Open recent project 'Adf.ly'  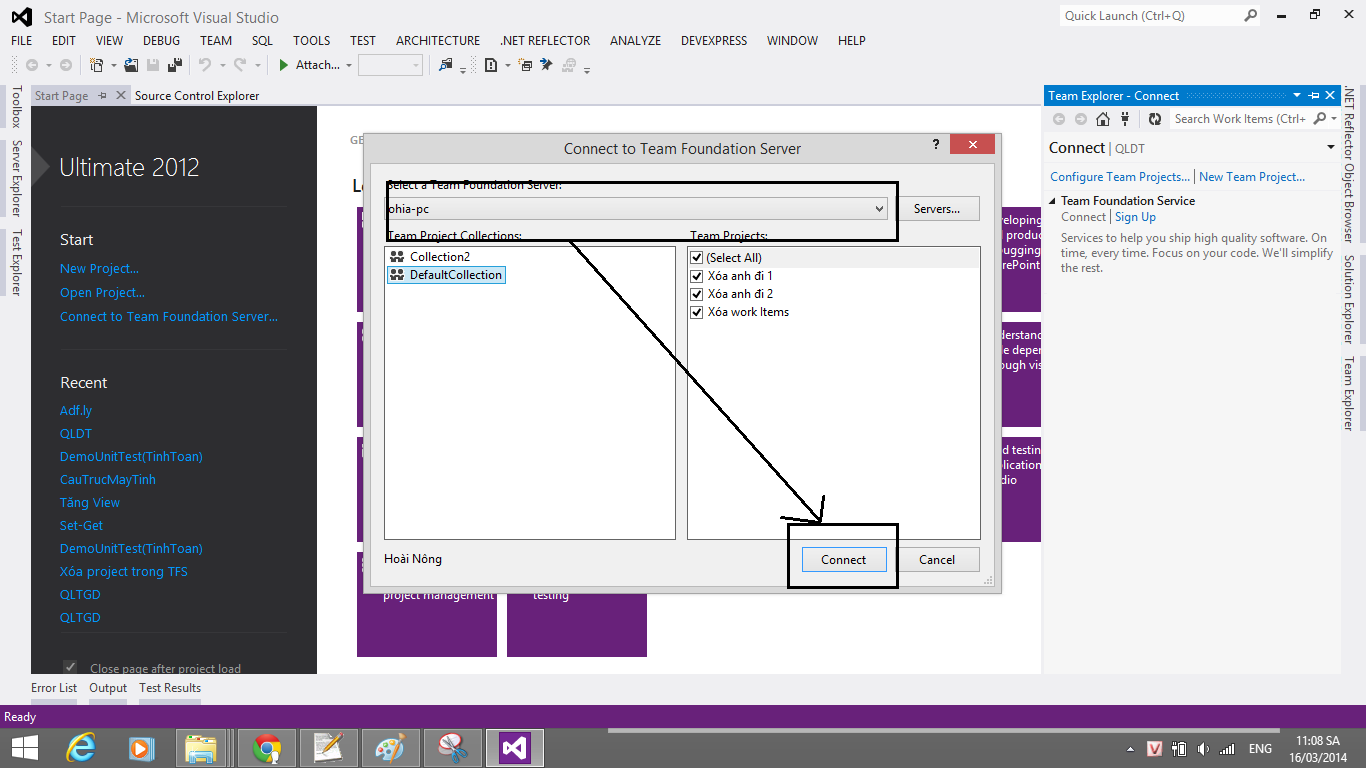tap(76, 411)
